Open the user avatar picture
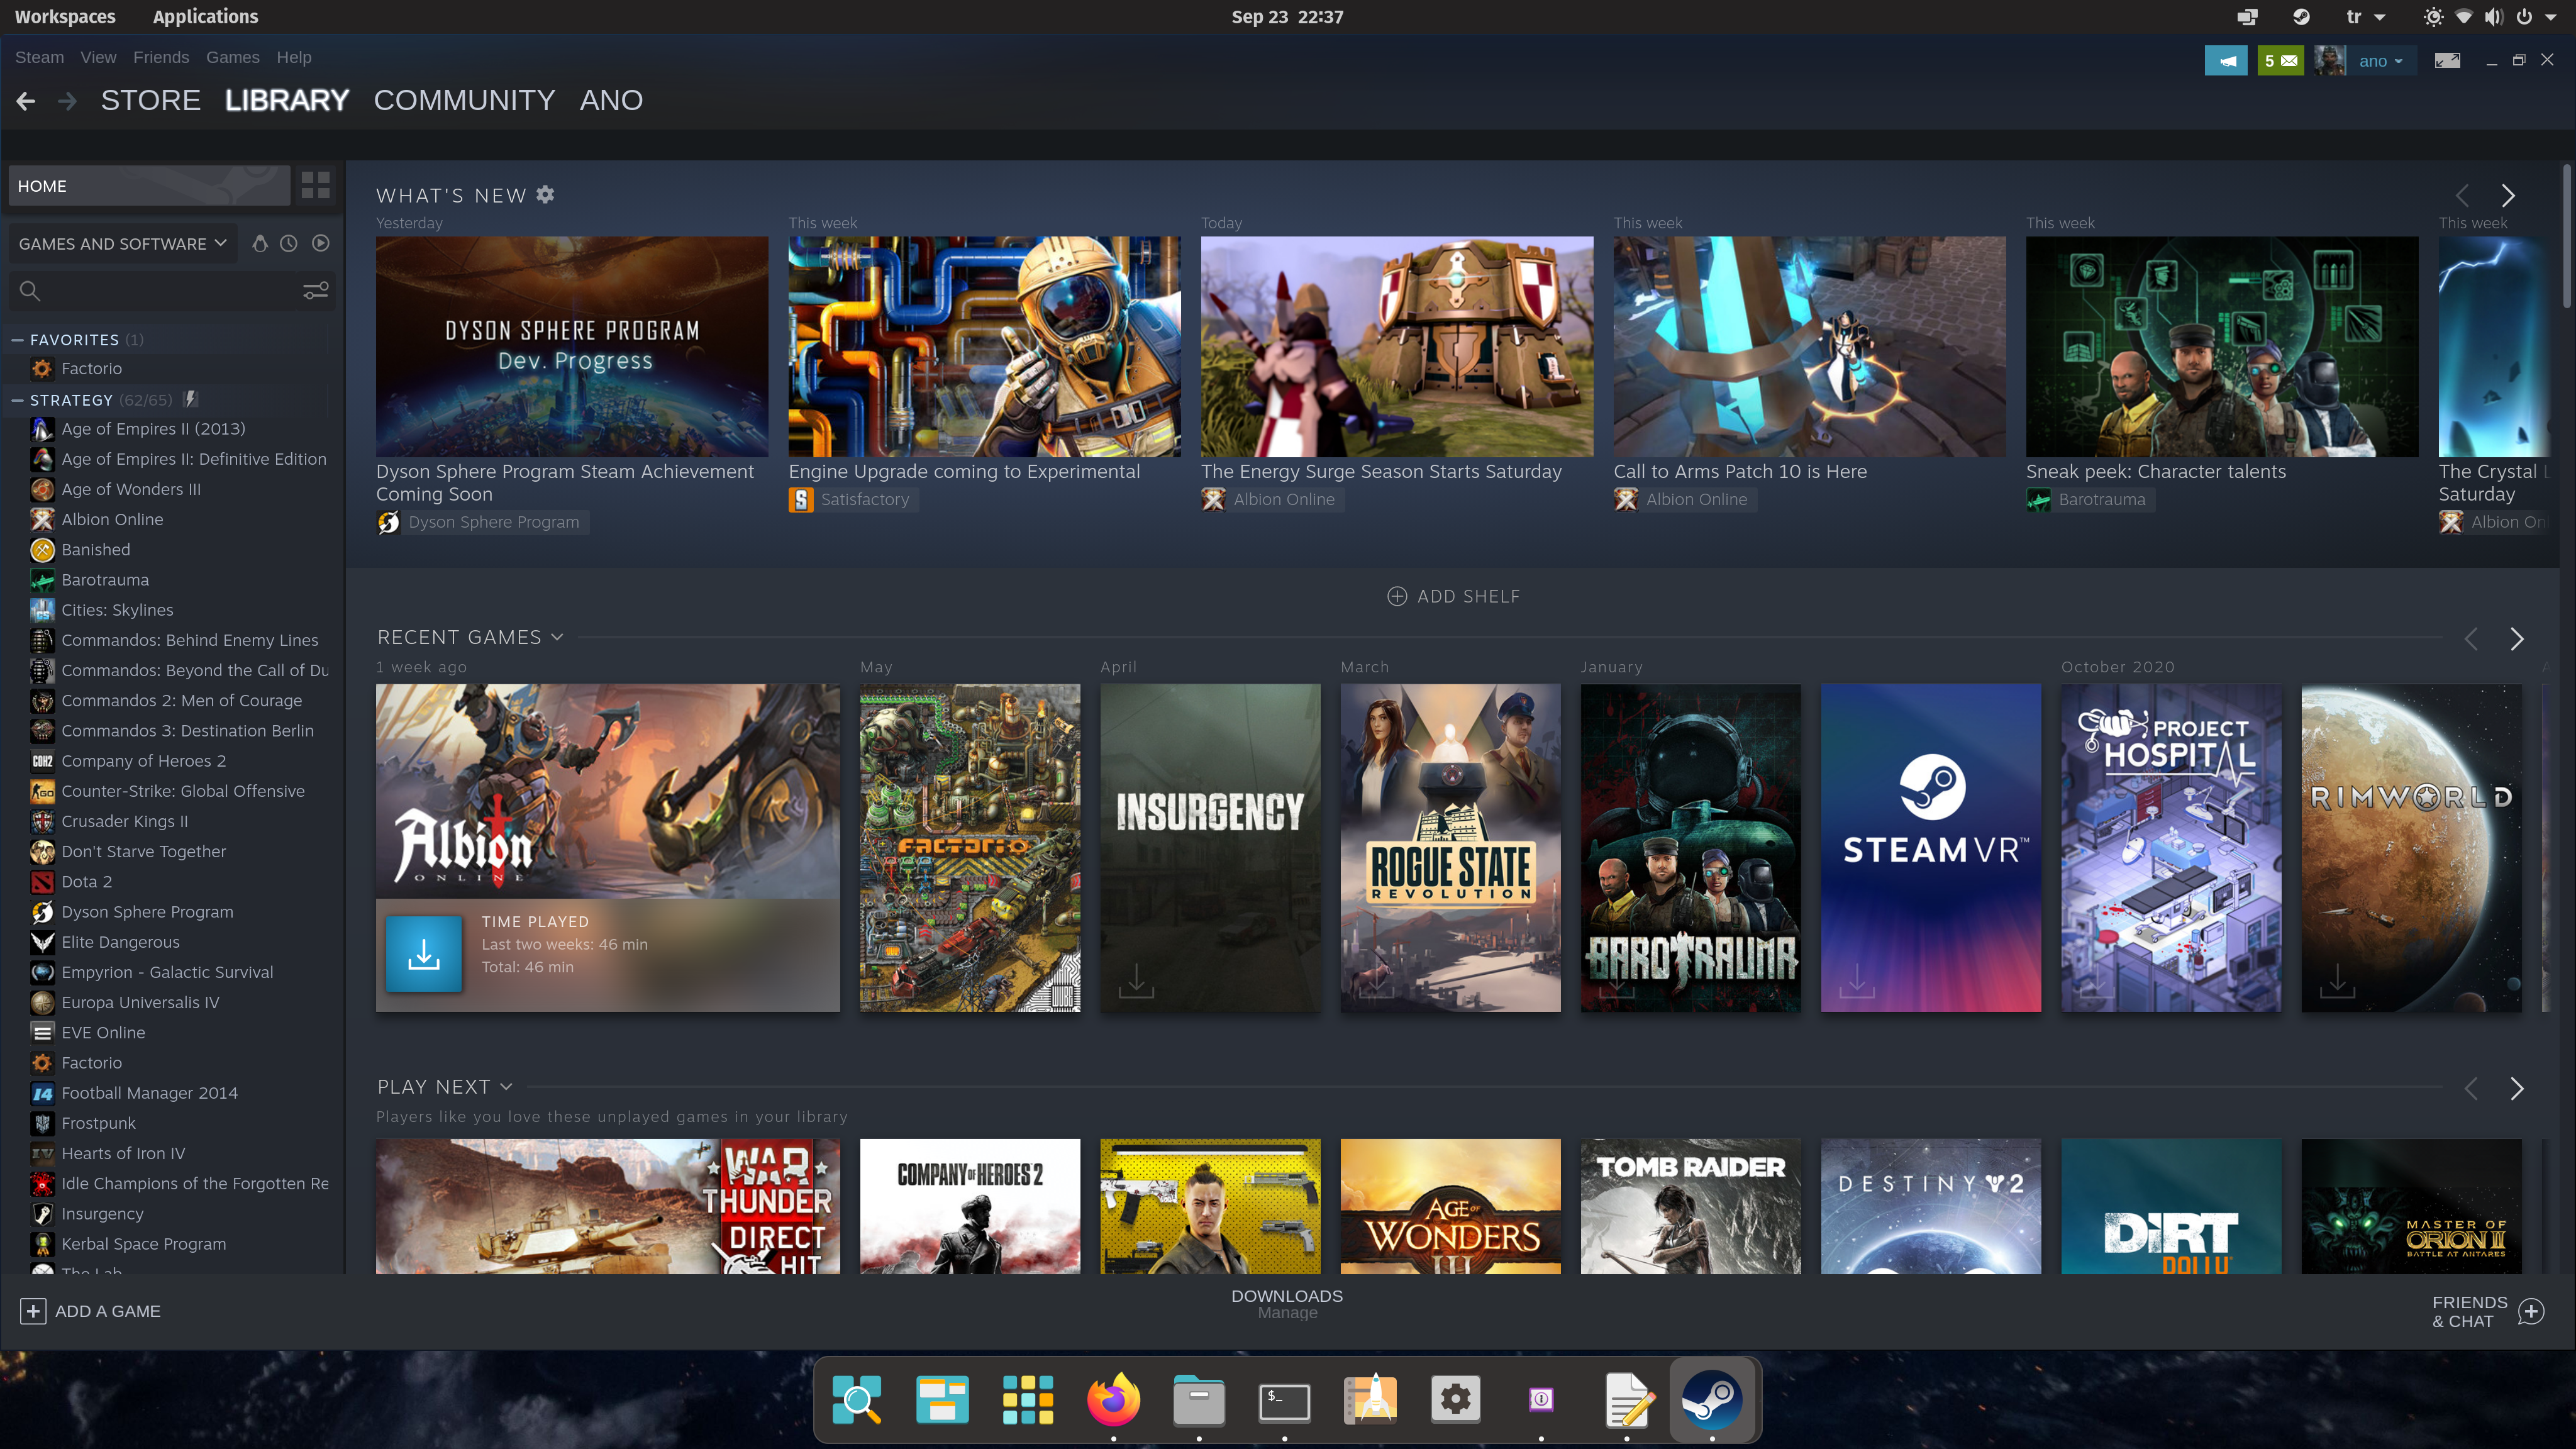This screenshot has width=2576, height=1449. [2329, 61]
